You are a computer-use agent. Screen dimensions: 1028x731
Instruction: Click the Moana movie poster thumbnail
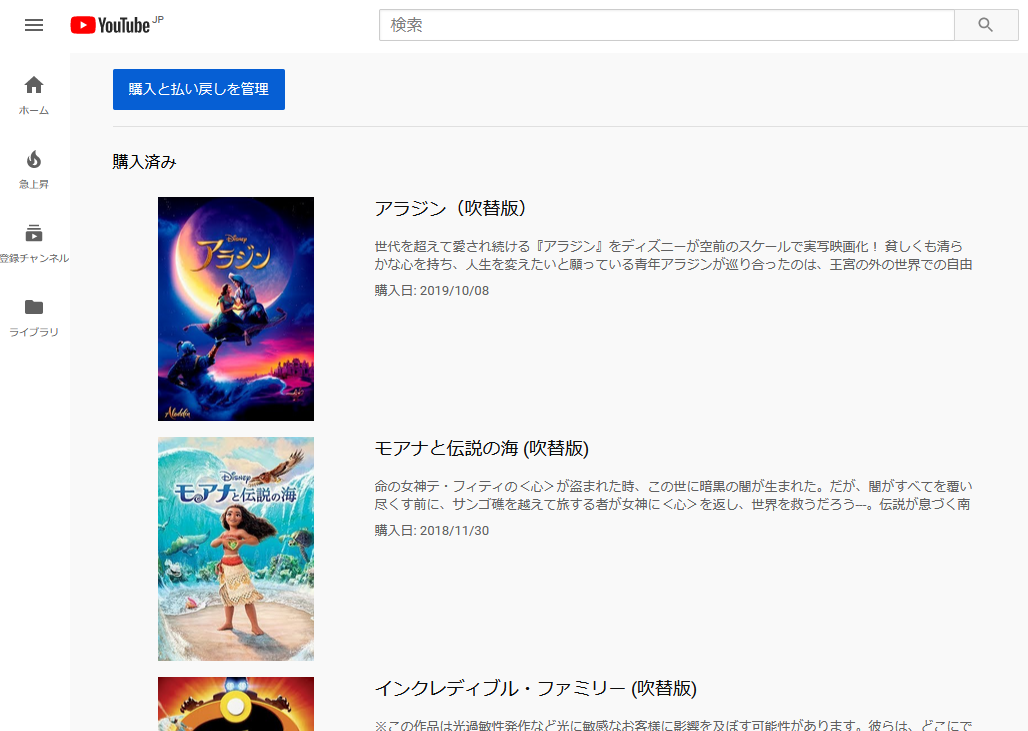(236, 548)
